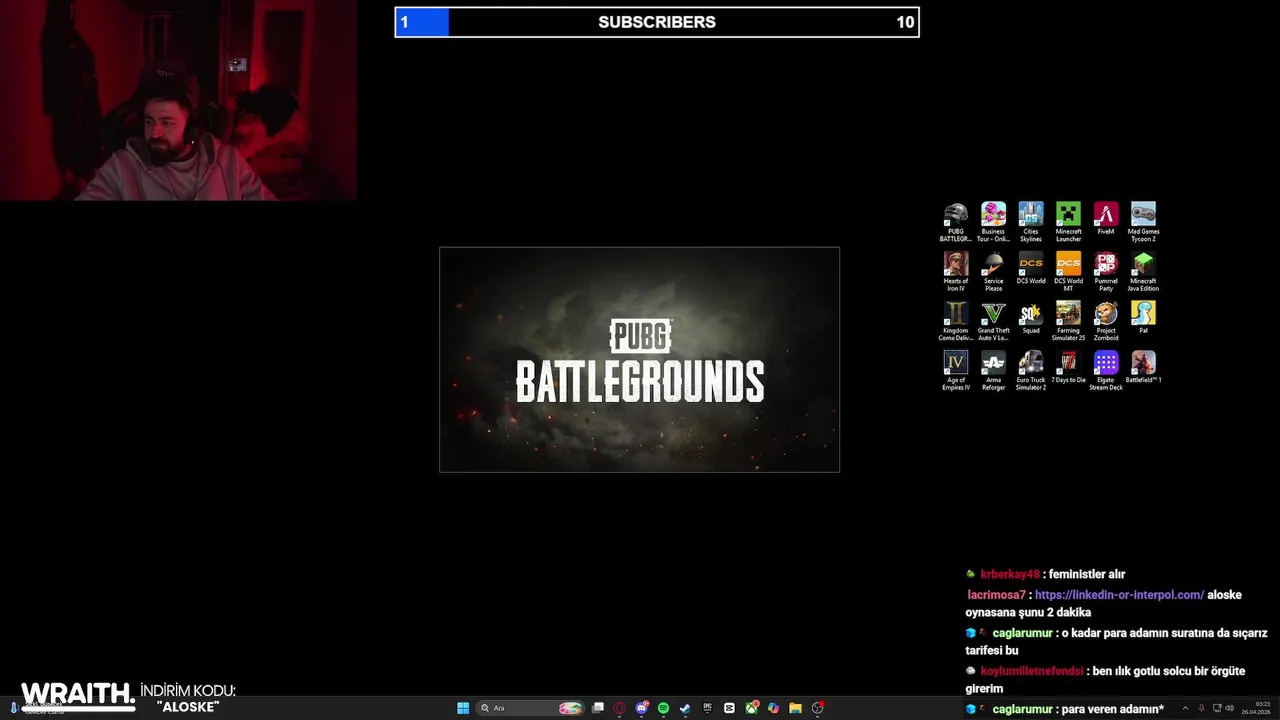1280x720 pixels.
Task: Open the PUBG BATTLEGROUNDS desktop shortcut
Action: point(956,222)
